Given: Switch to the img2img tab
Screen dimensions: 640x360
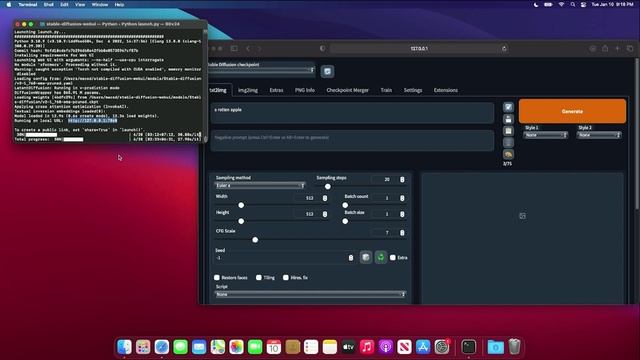Looking at the screenshot, I should coord(248,90).
